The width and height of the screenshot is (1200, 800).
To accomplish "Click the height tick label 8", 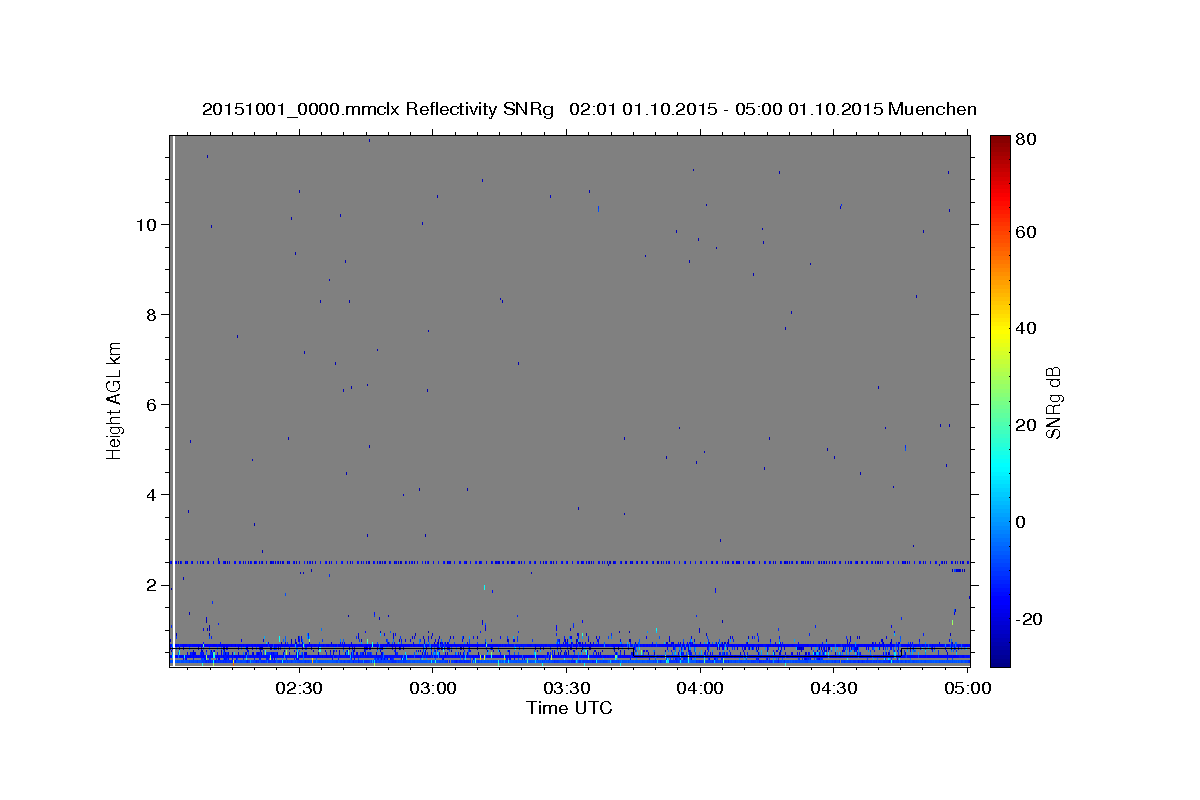I will pyautogui.click(x=150, y=314).
